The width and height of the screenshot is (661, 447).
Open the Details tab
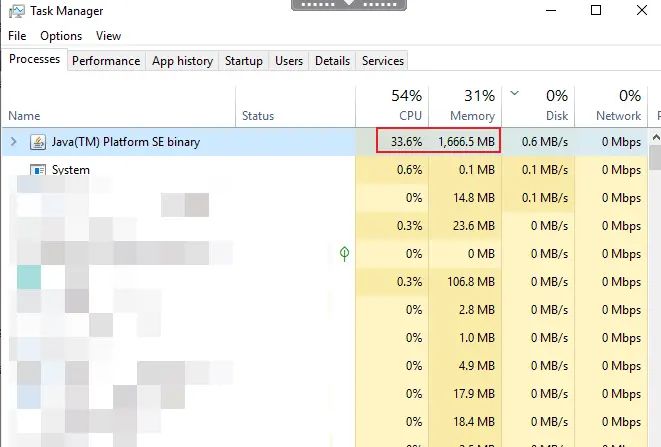[x=332, y=61]
